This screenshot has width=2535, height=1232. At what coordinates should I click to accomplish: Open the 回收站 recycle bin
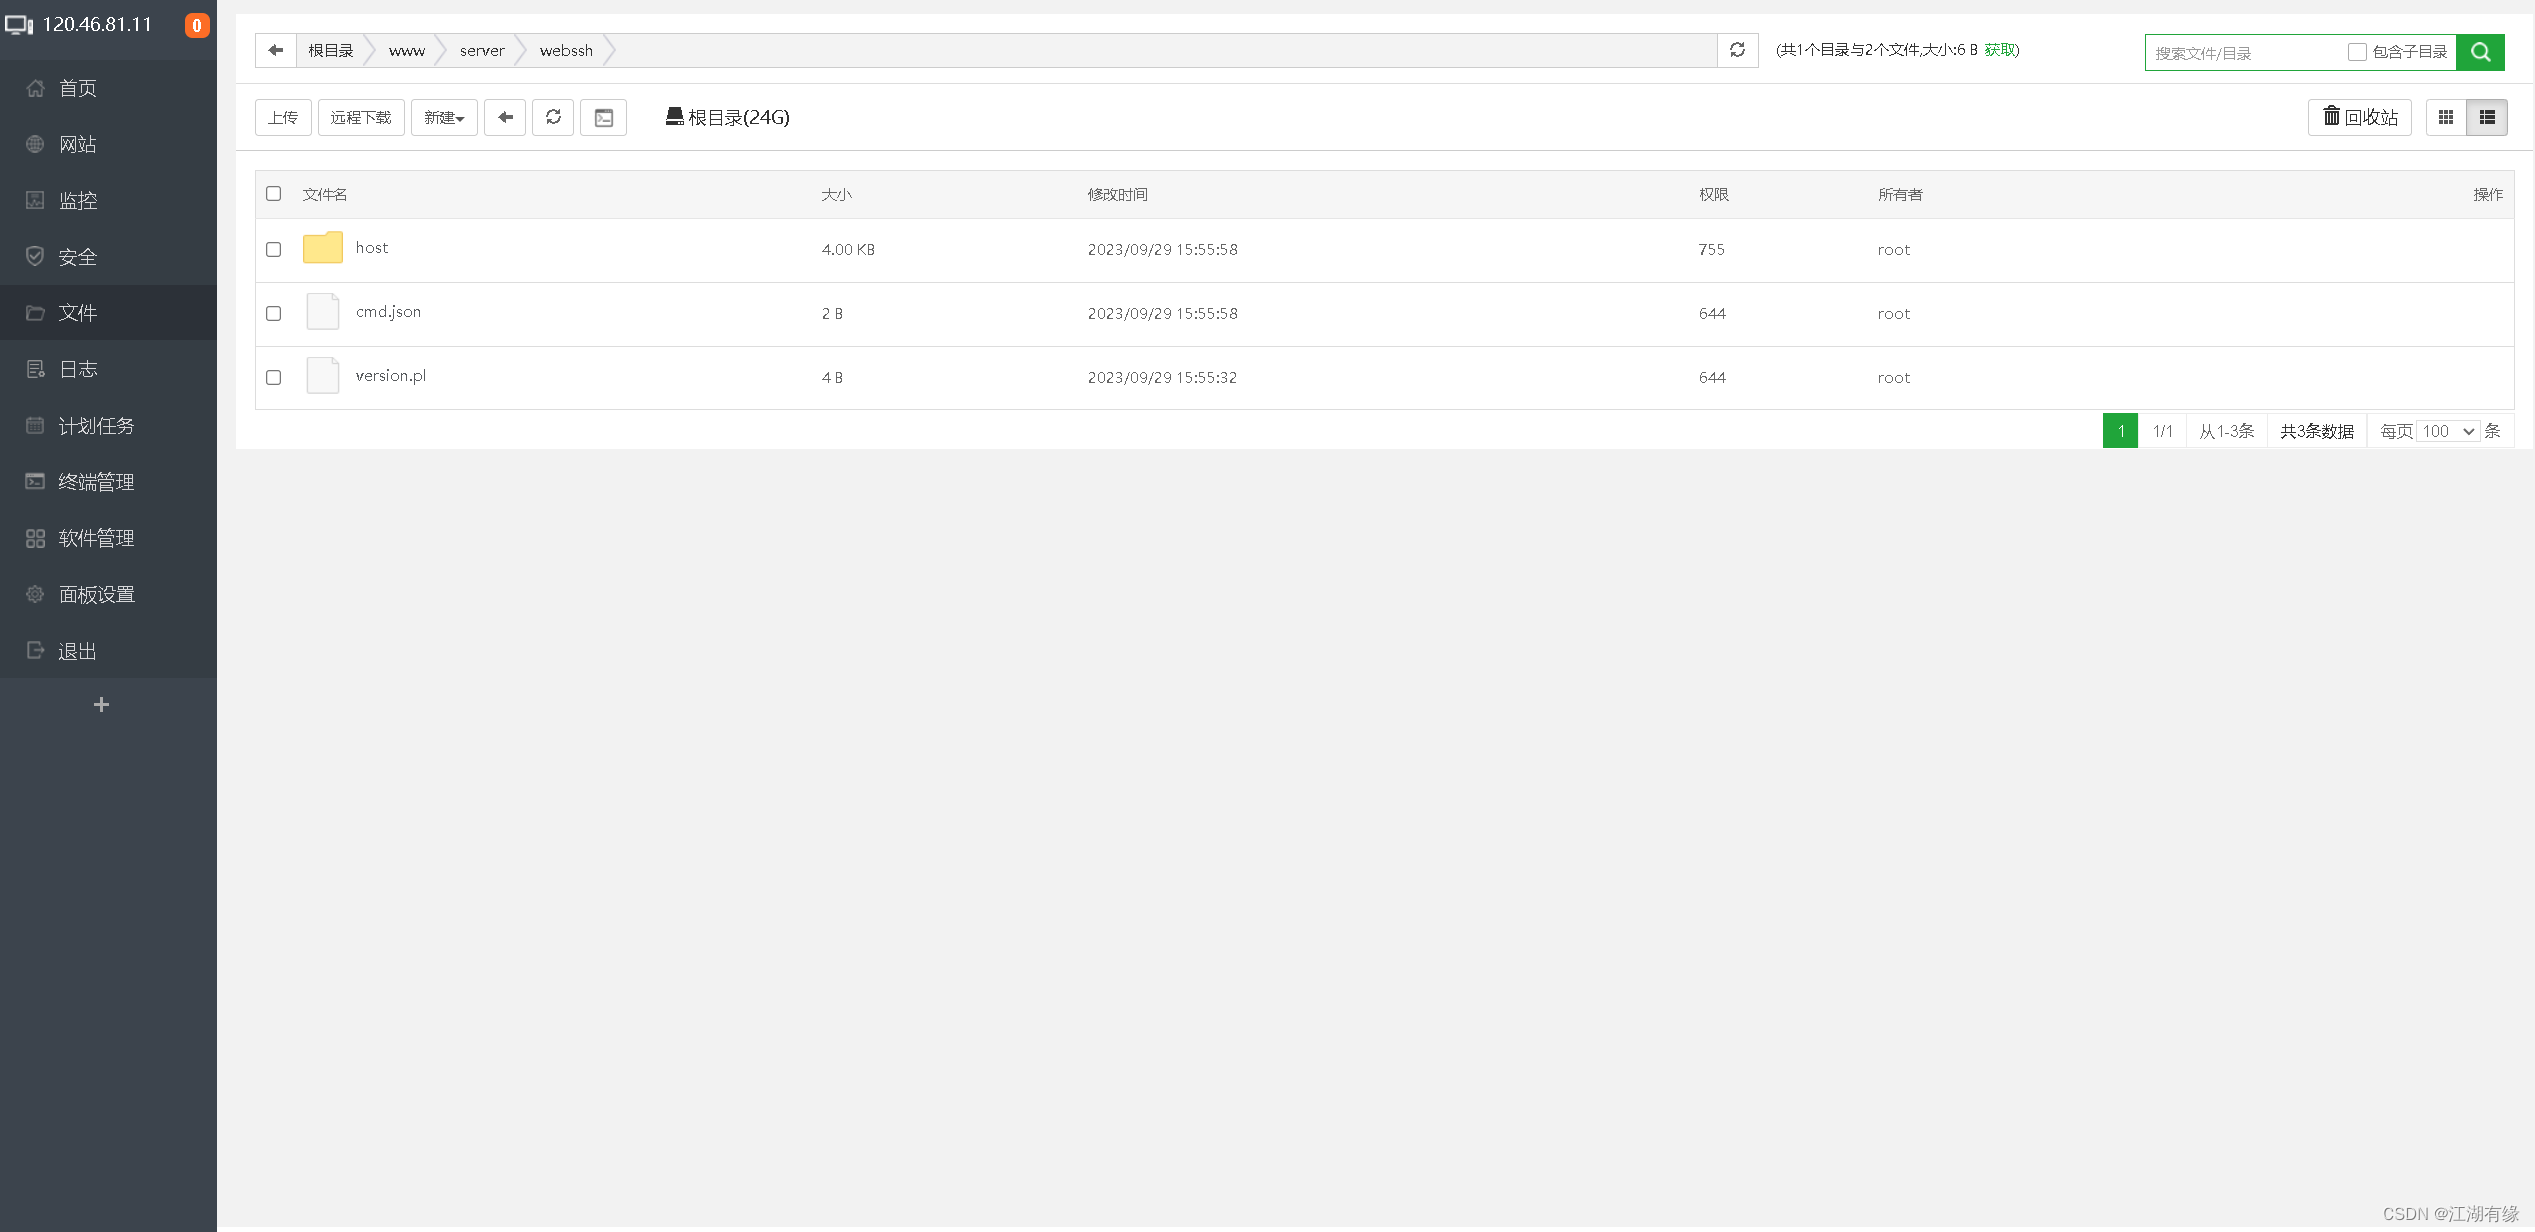point(2359,118)
